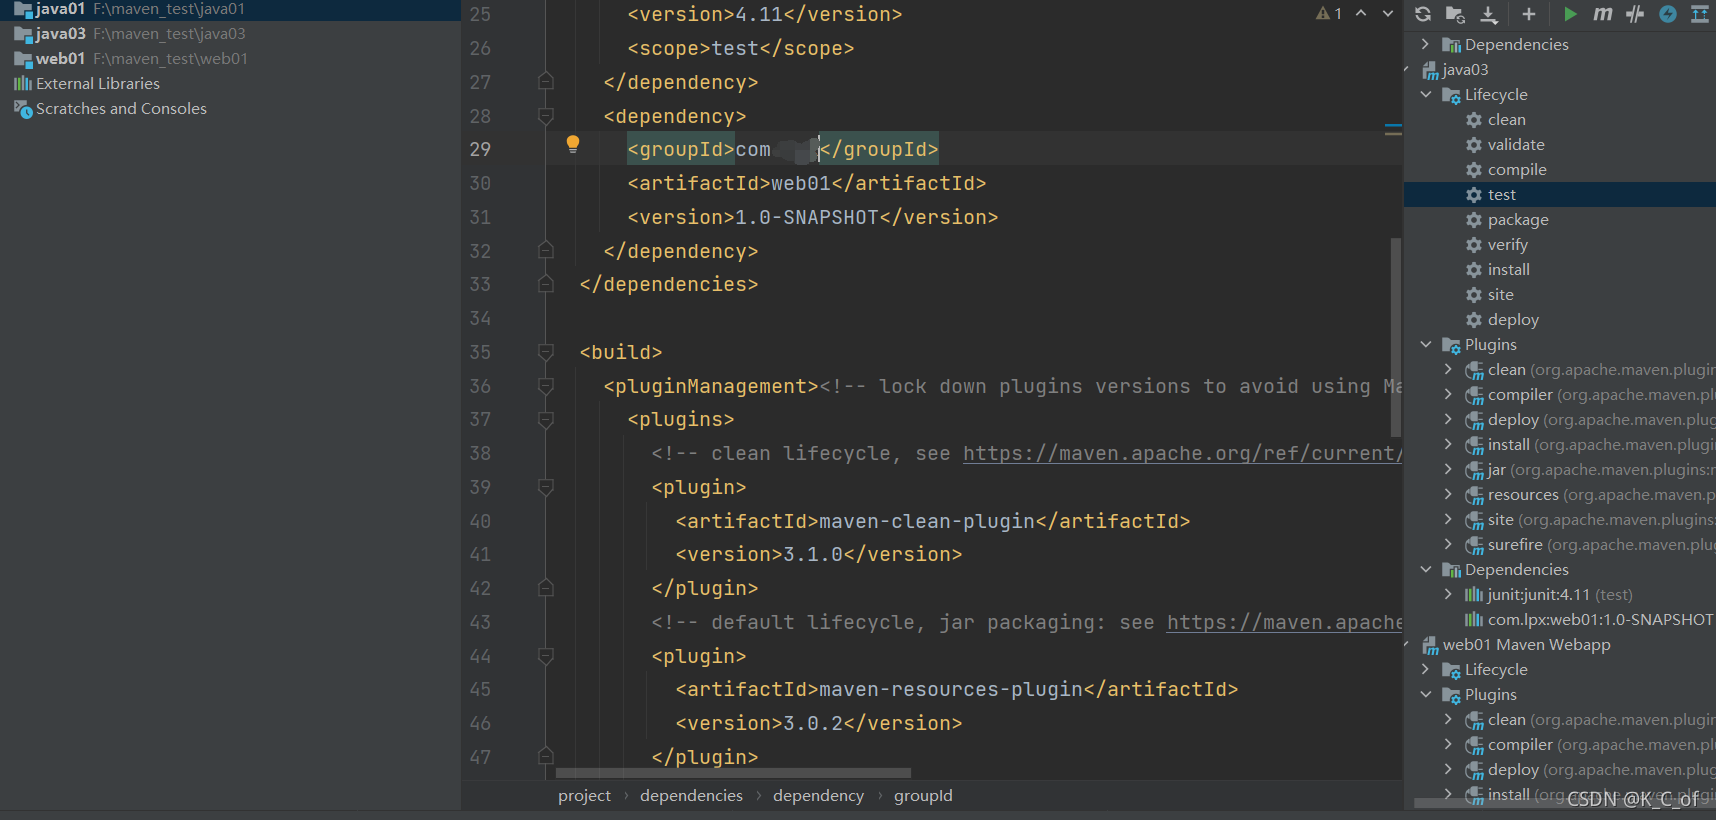The width and height of the screenshot is (1716, 820).
Task: Click the version 1.0-SNAPSHOT text on line 31
Action: click(807, 218)
